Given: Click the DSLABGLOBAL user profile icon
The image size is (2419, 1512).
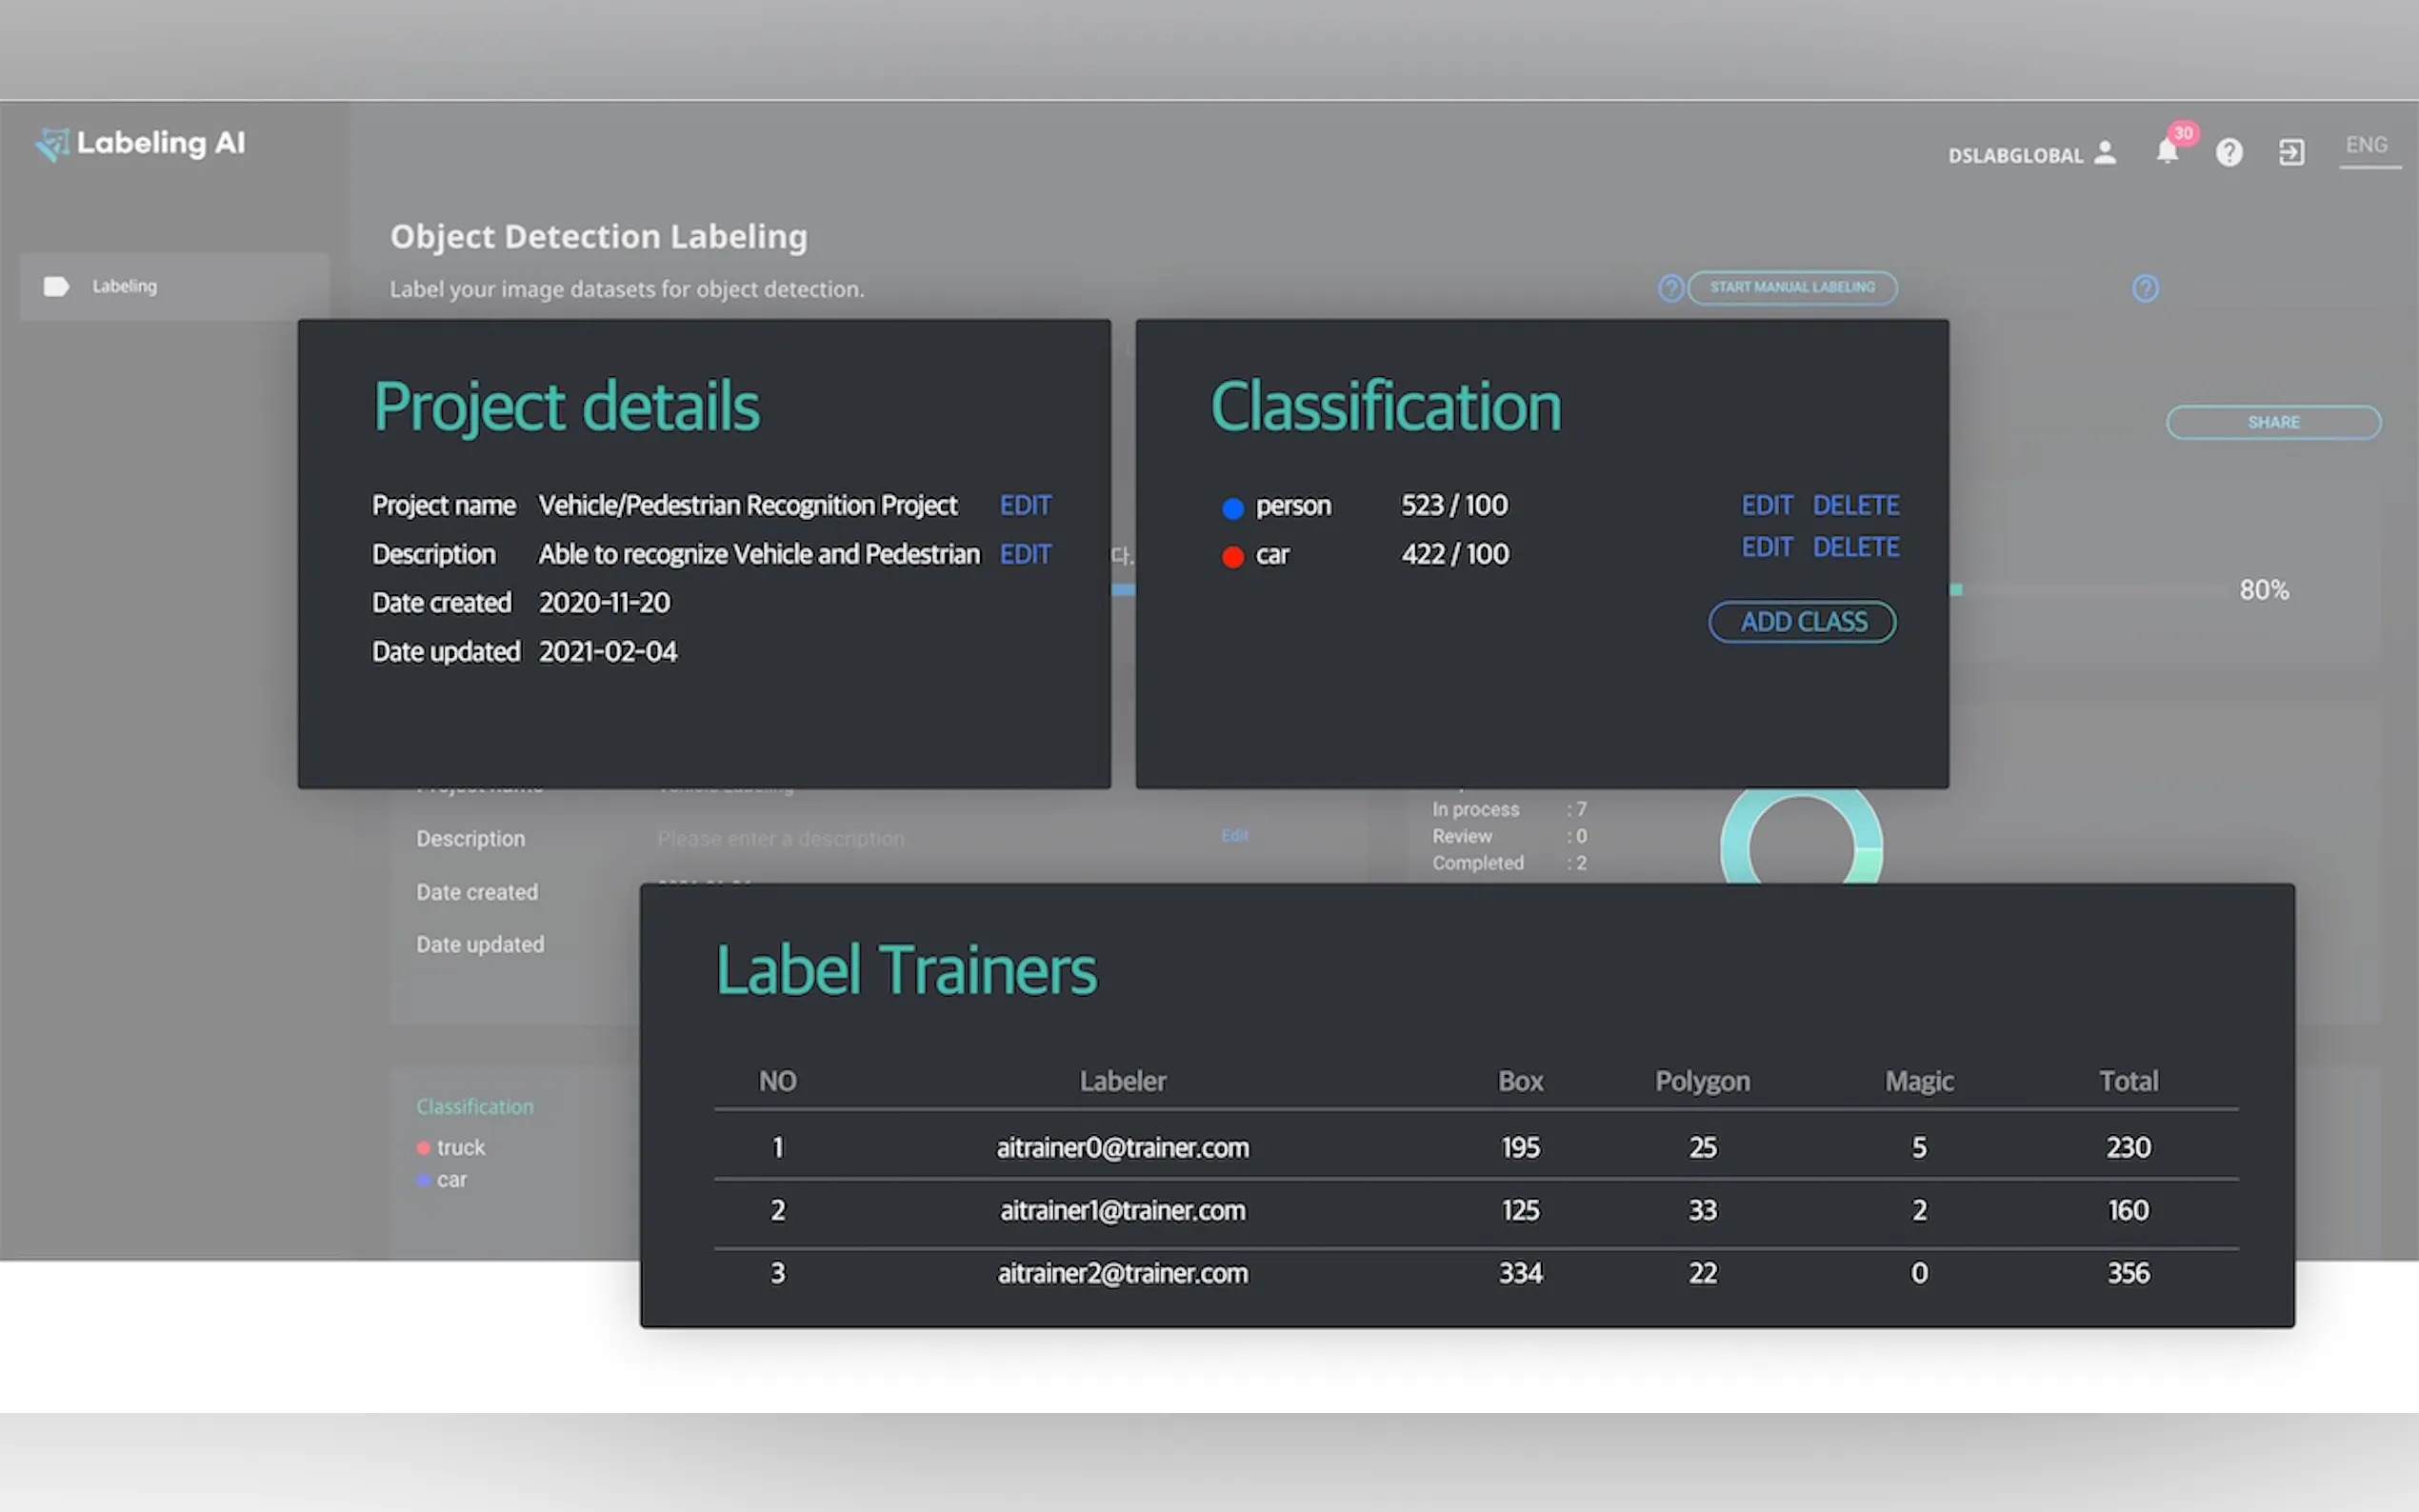Looking at the screenshot, I should point(2105,152).
